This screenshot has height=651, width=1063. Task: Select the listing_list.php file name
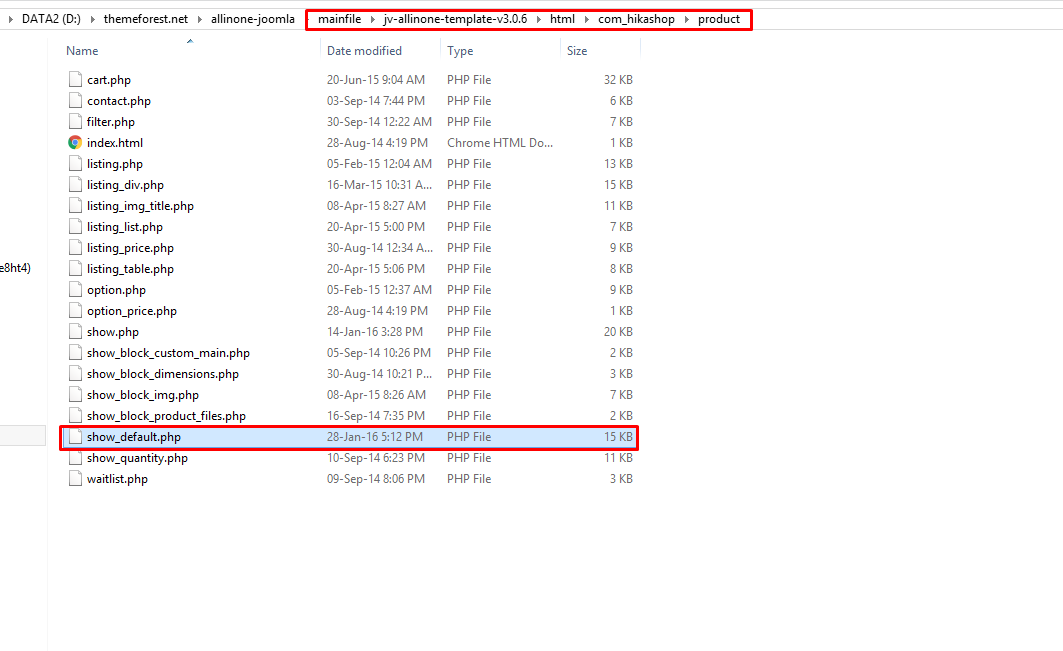pyautogui.click(x=125, y=226)
